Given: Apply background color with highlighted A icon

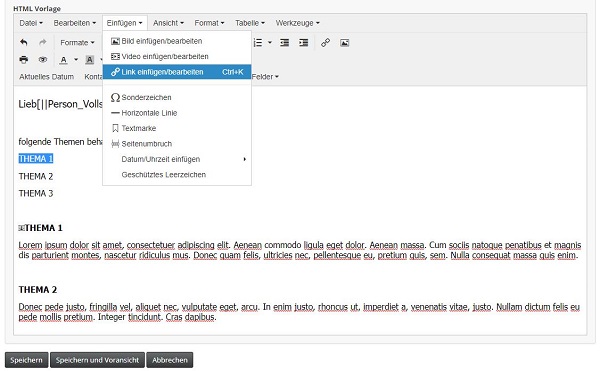Looking at the screenshot, I should pyautogui.click(x=90, y=60).
